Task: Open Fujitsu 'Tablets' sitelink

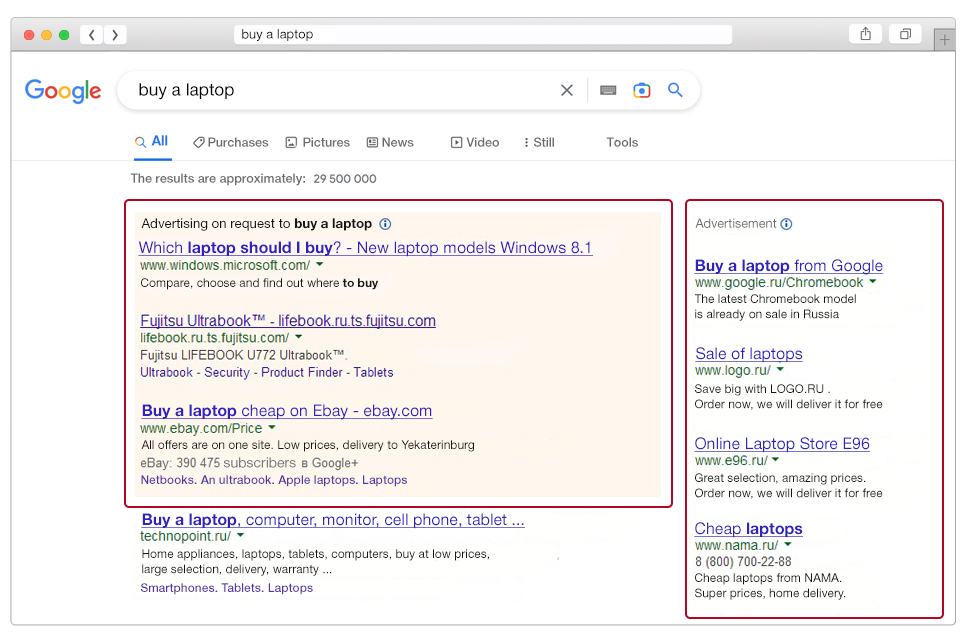Action: click(x=373, y=372)
